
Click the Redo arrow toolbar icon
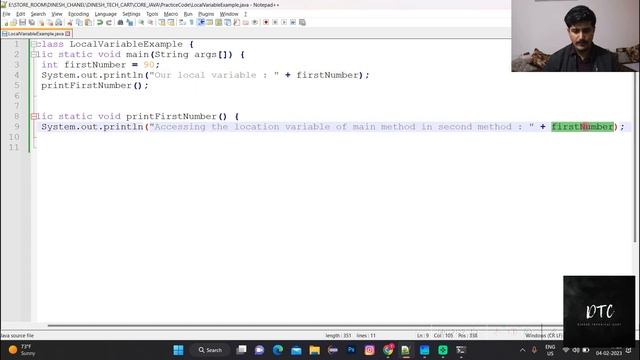click(x=109, y=22)
